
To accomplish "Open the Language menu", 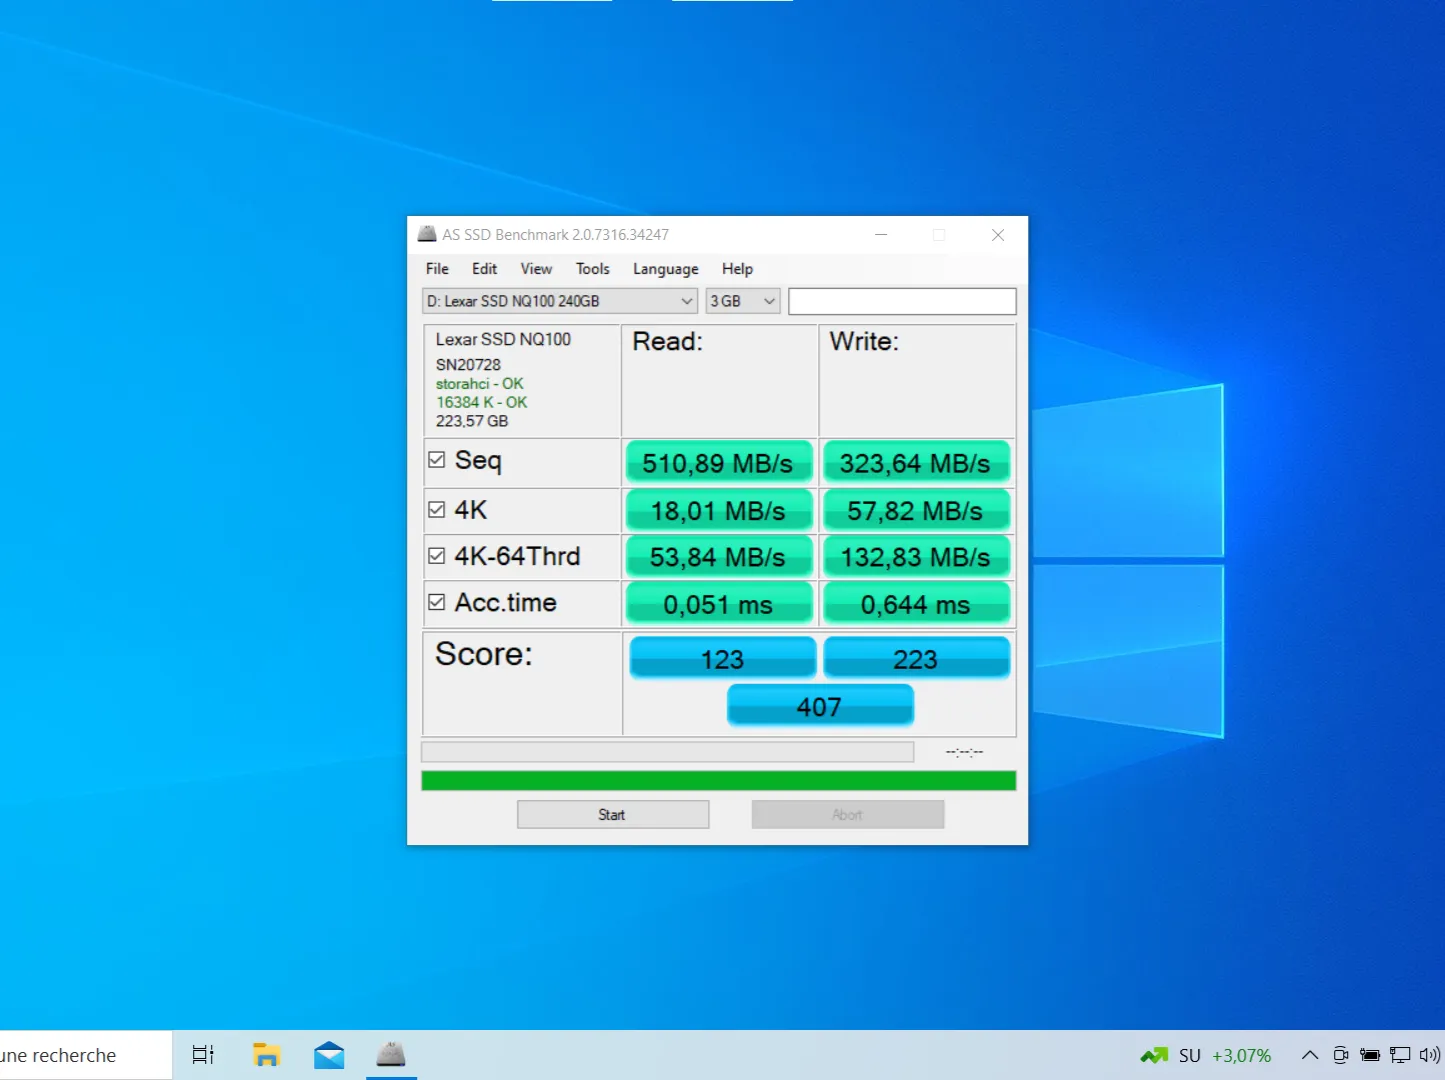I will pyautogui.click(x=665, y=269).
